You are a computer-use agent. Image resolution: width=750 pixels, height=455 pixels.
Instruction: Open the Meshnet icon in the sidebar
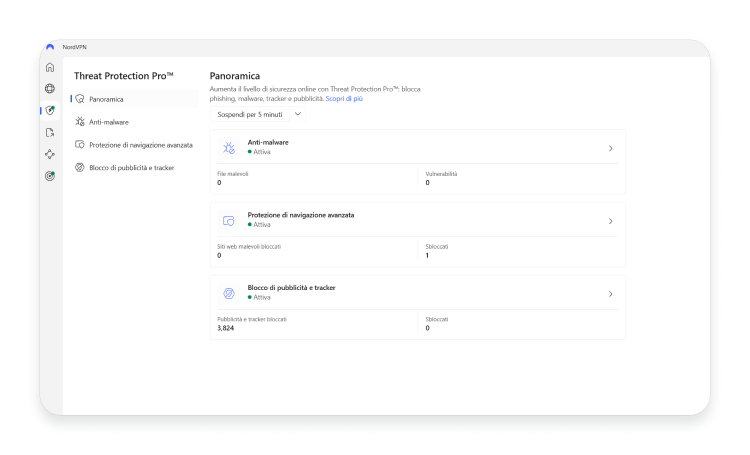coord(50,154)
